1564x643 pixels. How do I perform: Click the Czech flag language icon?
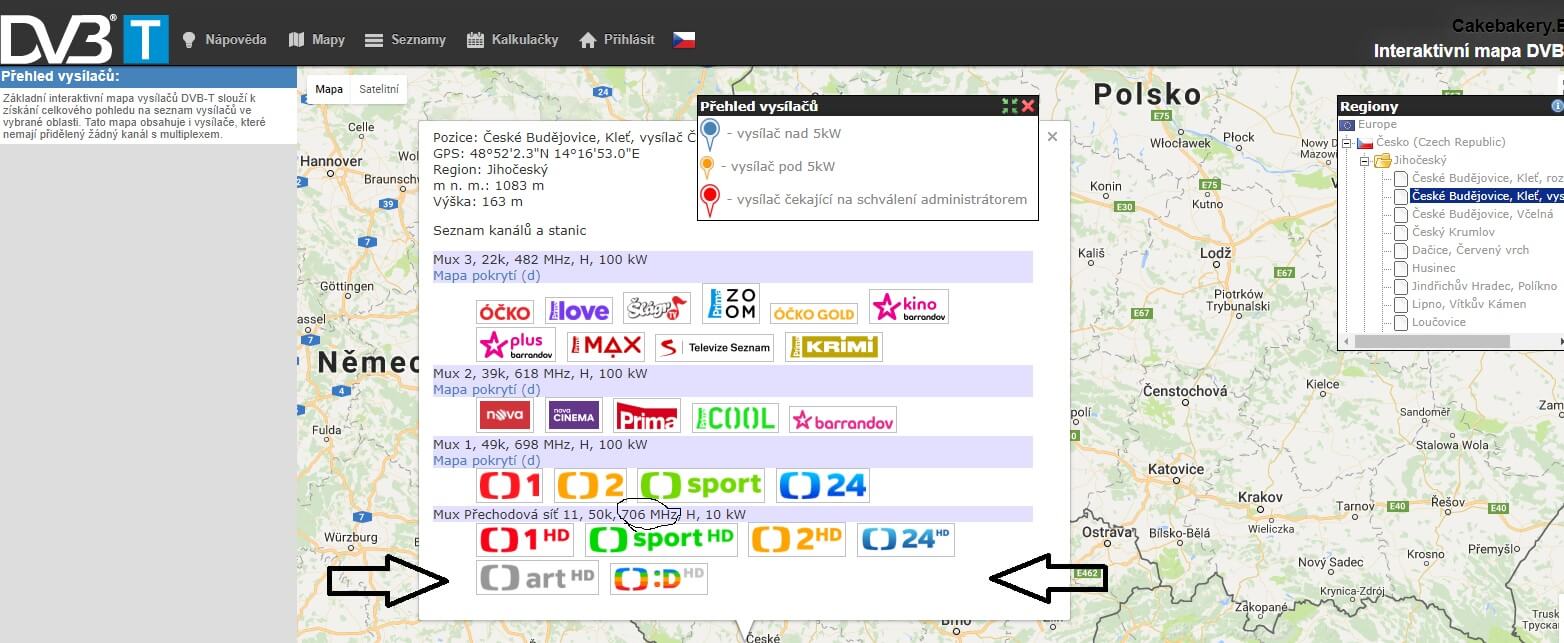(683, 40)
